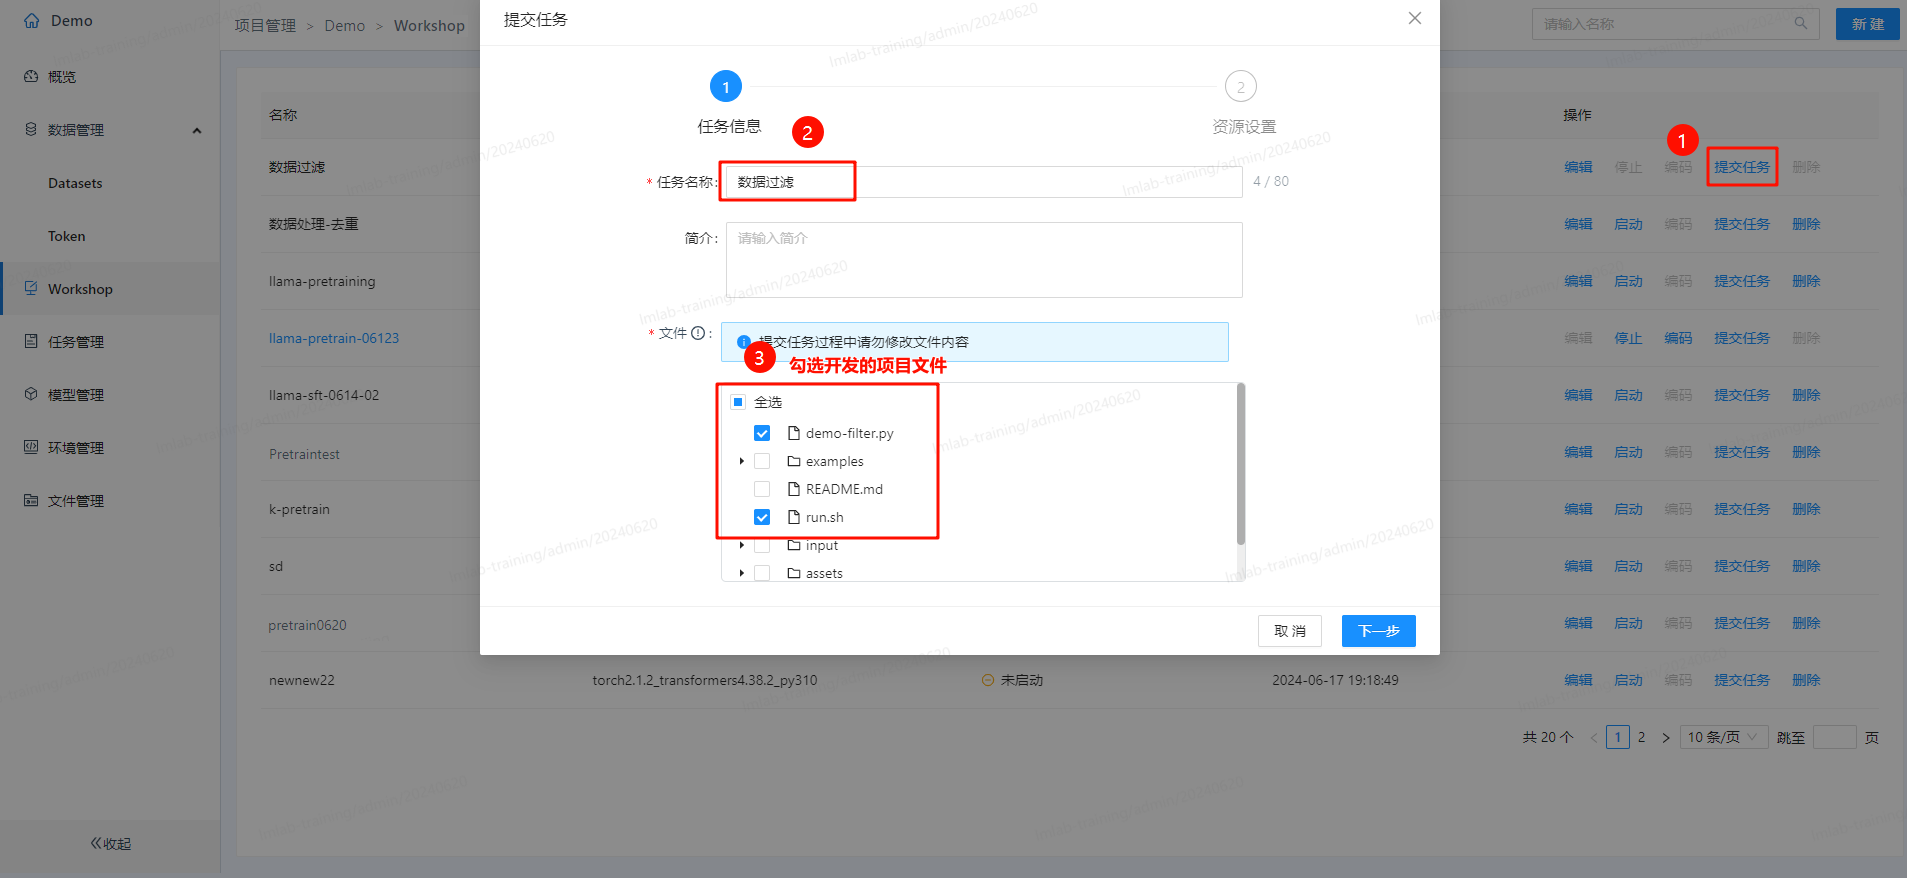Collapse the 数据管理 sidebar submenu

pyautogui.click(x=197, y=130)
